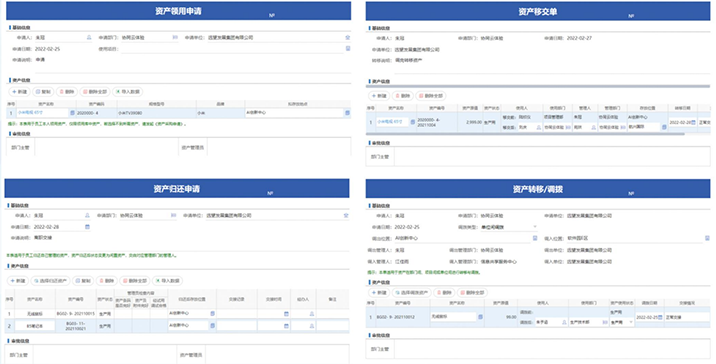Open 调入位置 picker in 资产转移/调拨 form
The height and width of the screenshot is (364, 716).
(707, 238)
